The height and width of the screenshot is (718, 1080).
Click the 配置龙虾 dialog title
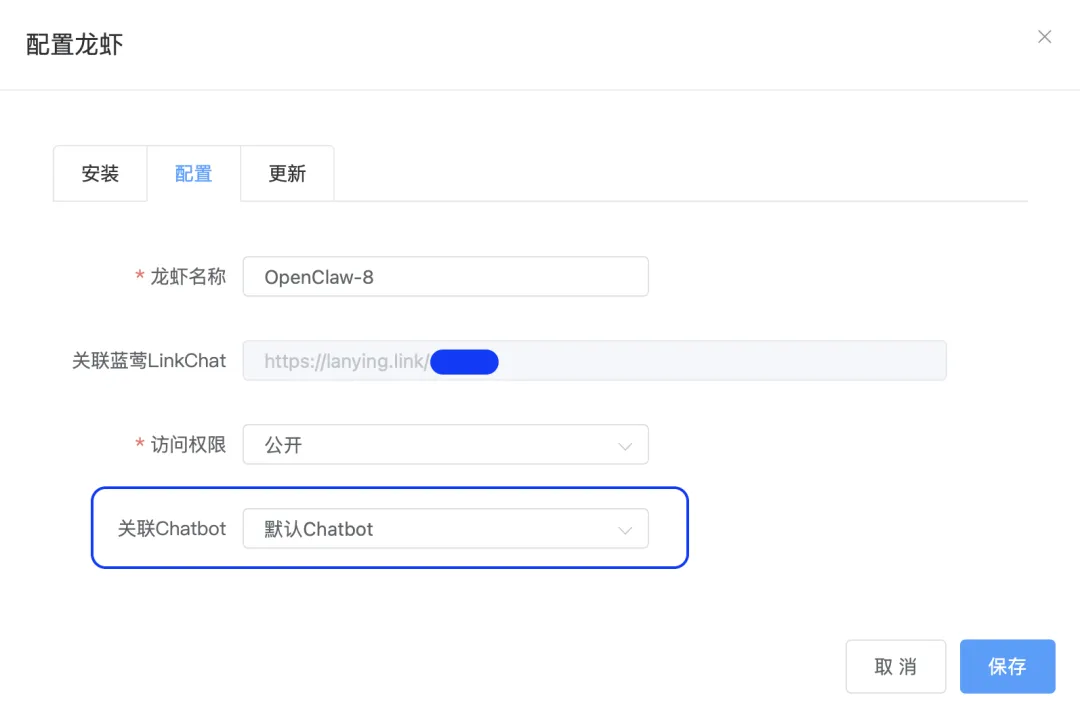[73, 44]
